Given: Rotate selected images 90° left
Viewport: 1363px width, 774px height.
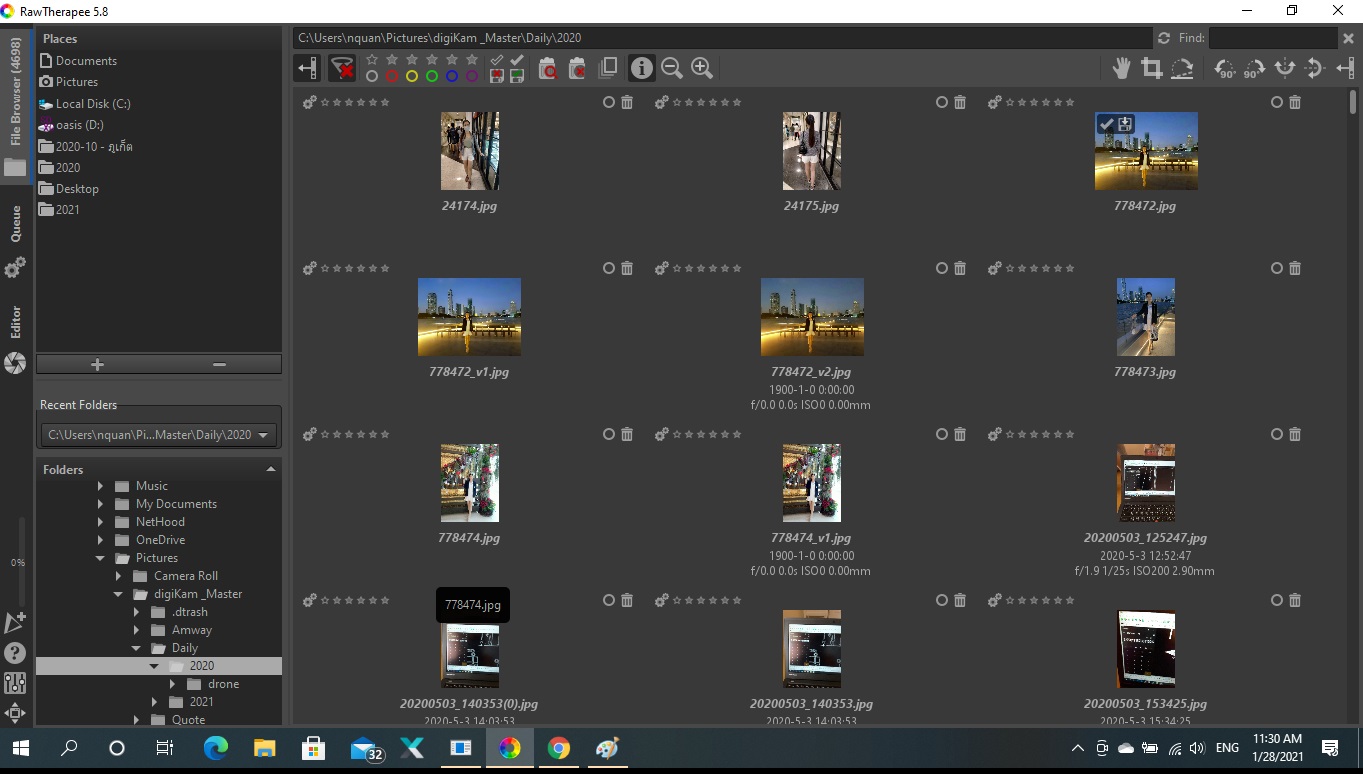Looking at the screenshot, I should [x=1224, y=68].
